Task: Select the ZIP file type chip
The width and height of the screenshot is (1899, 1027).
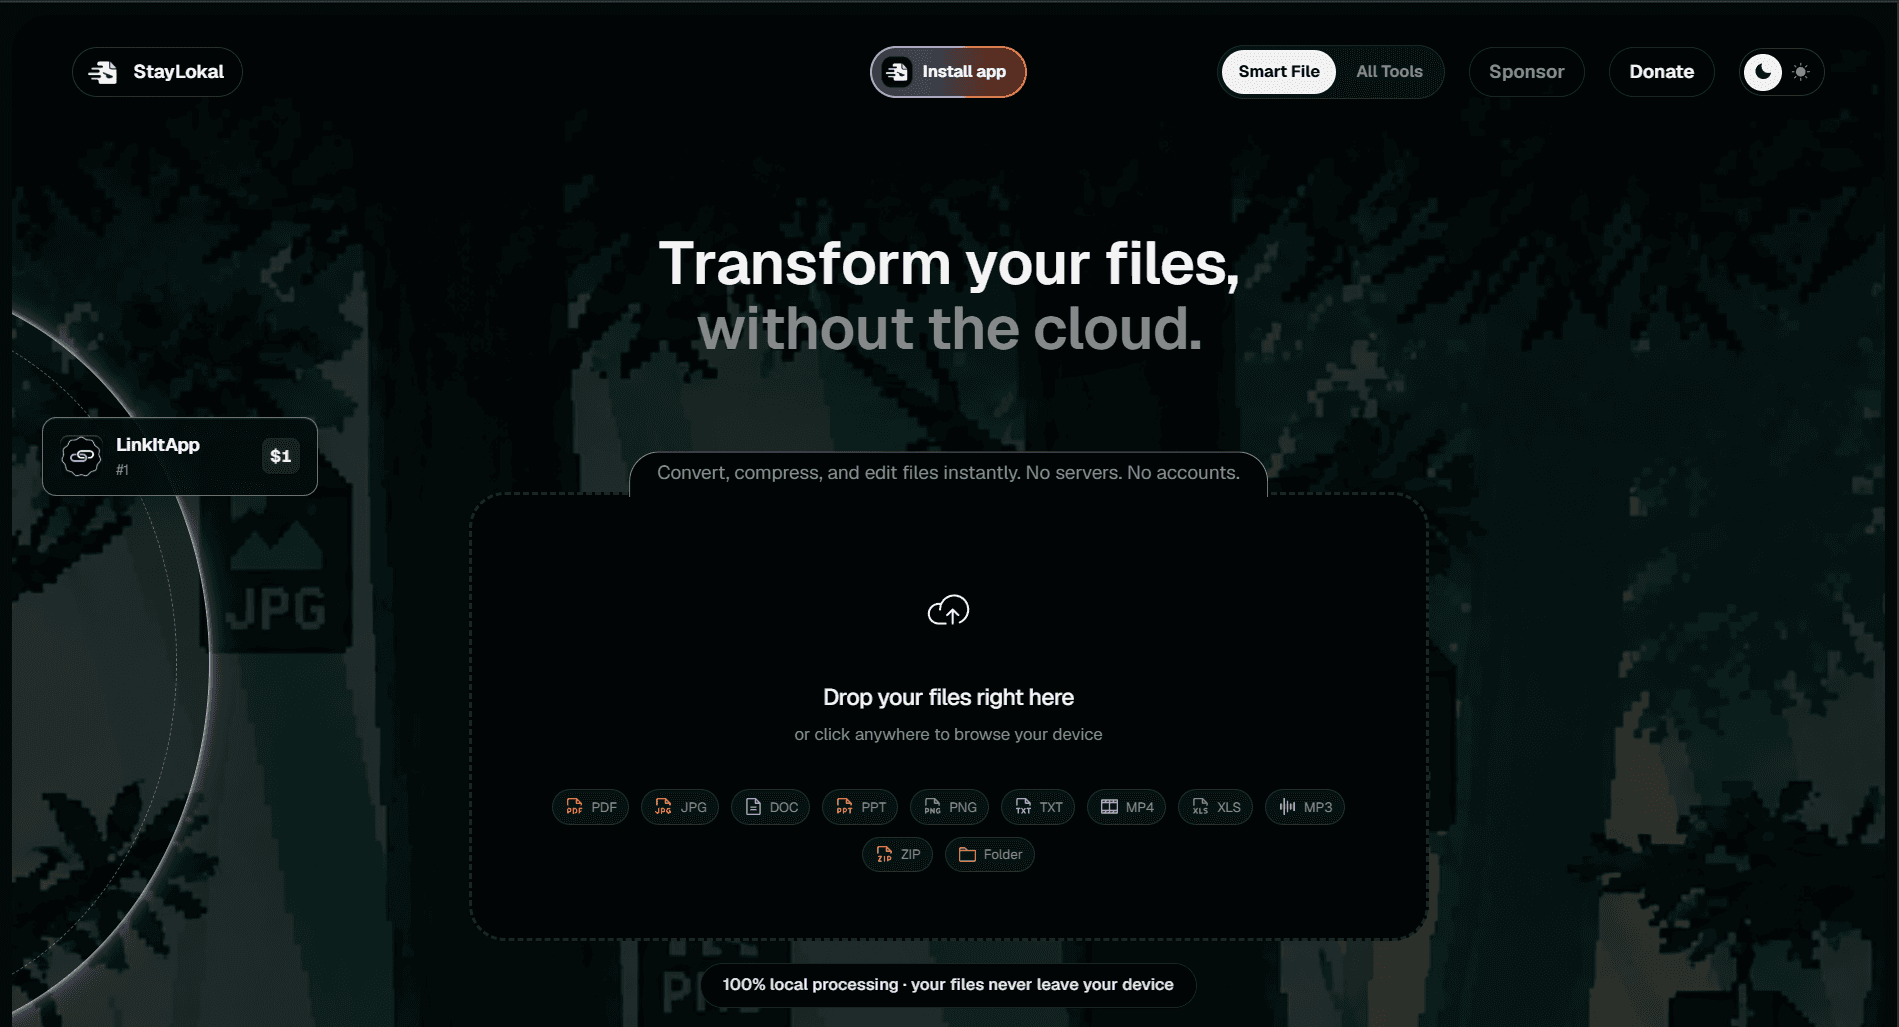Action: tap(897, 854)
